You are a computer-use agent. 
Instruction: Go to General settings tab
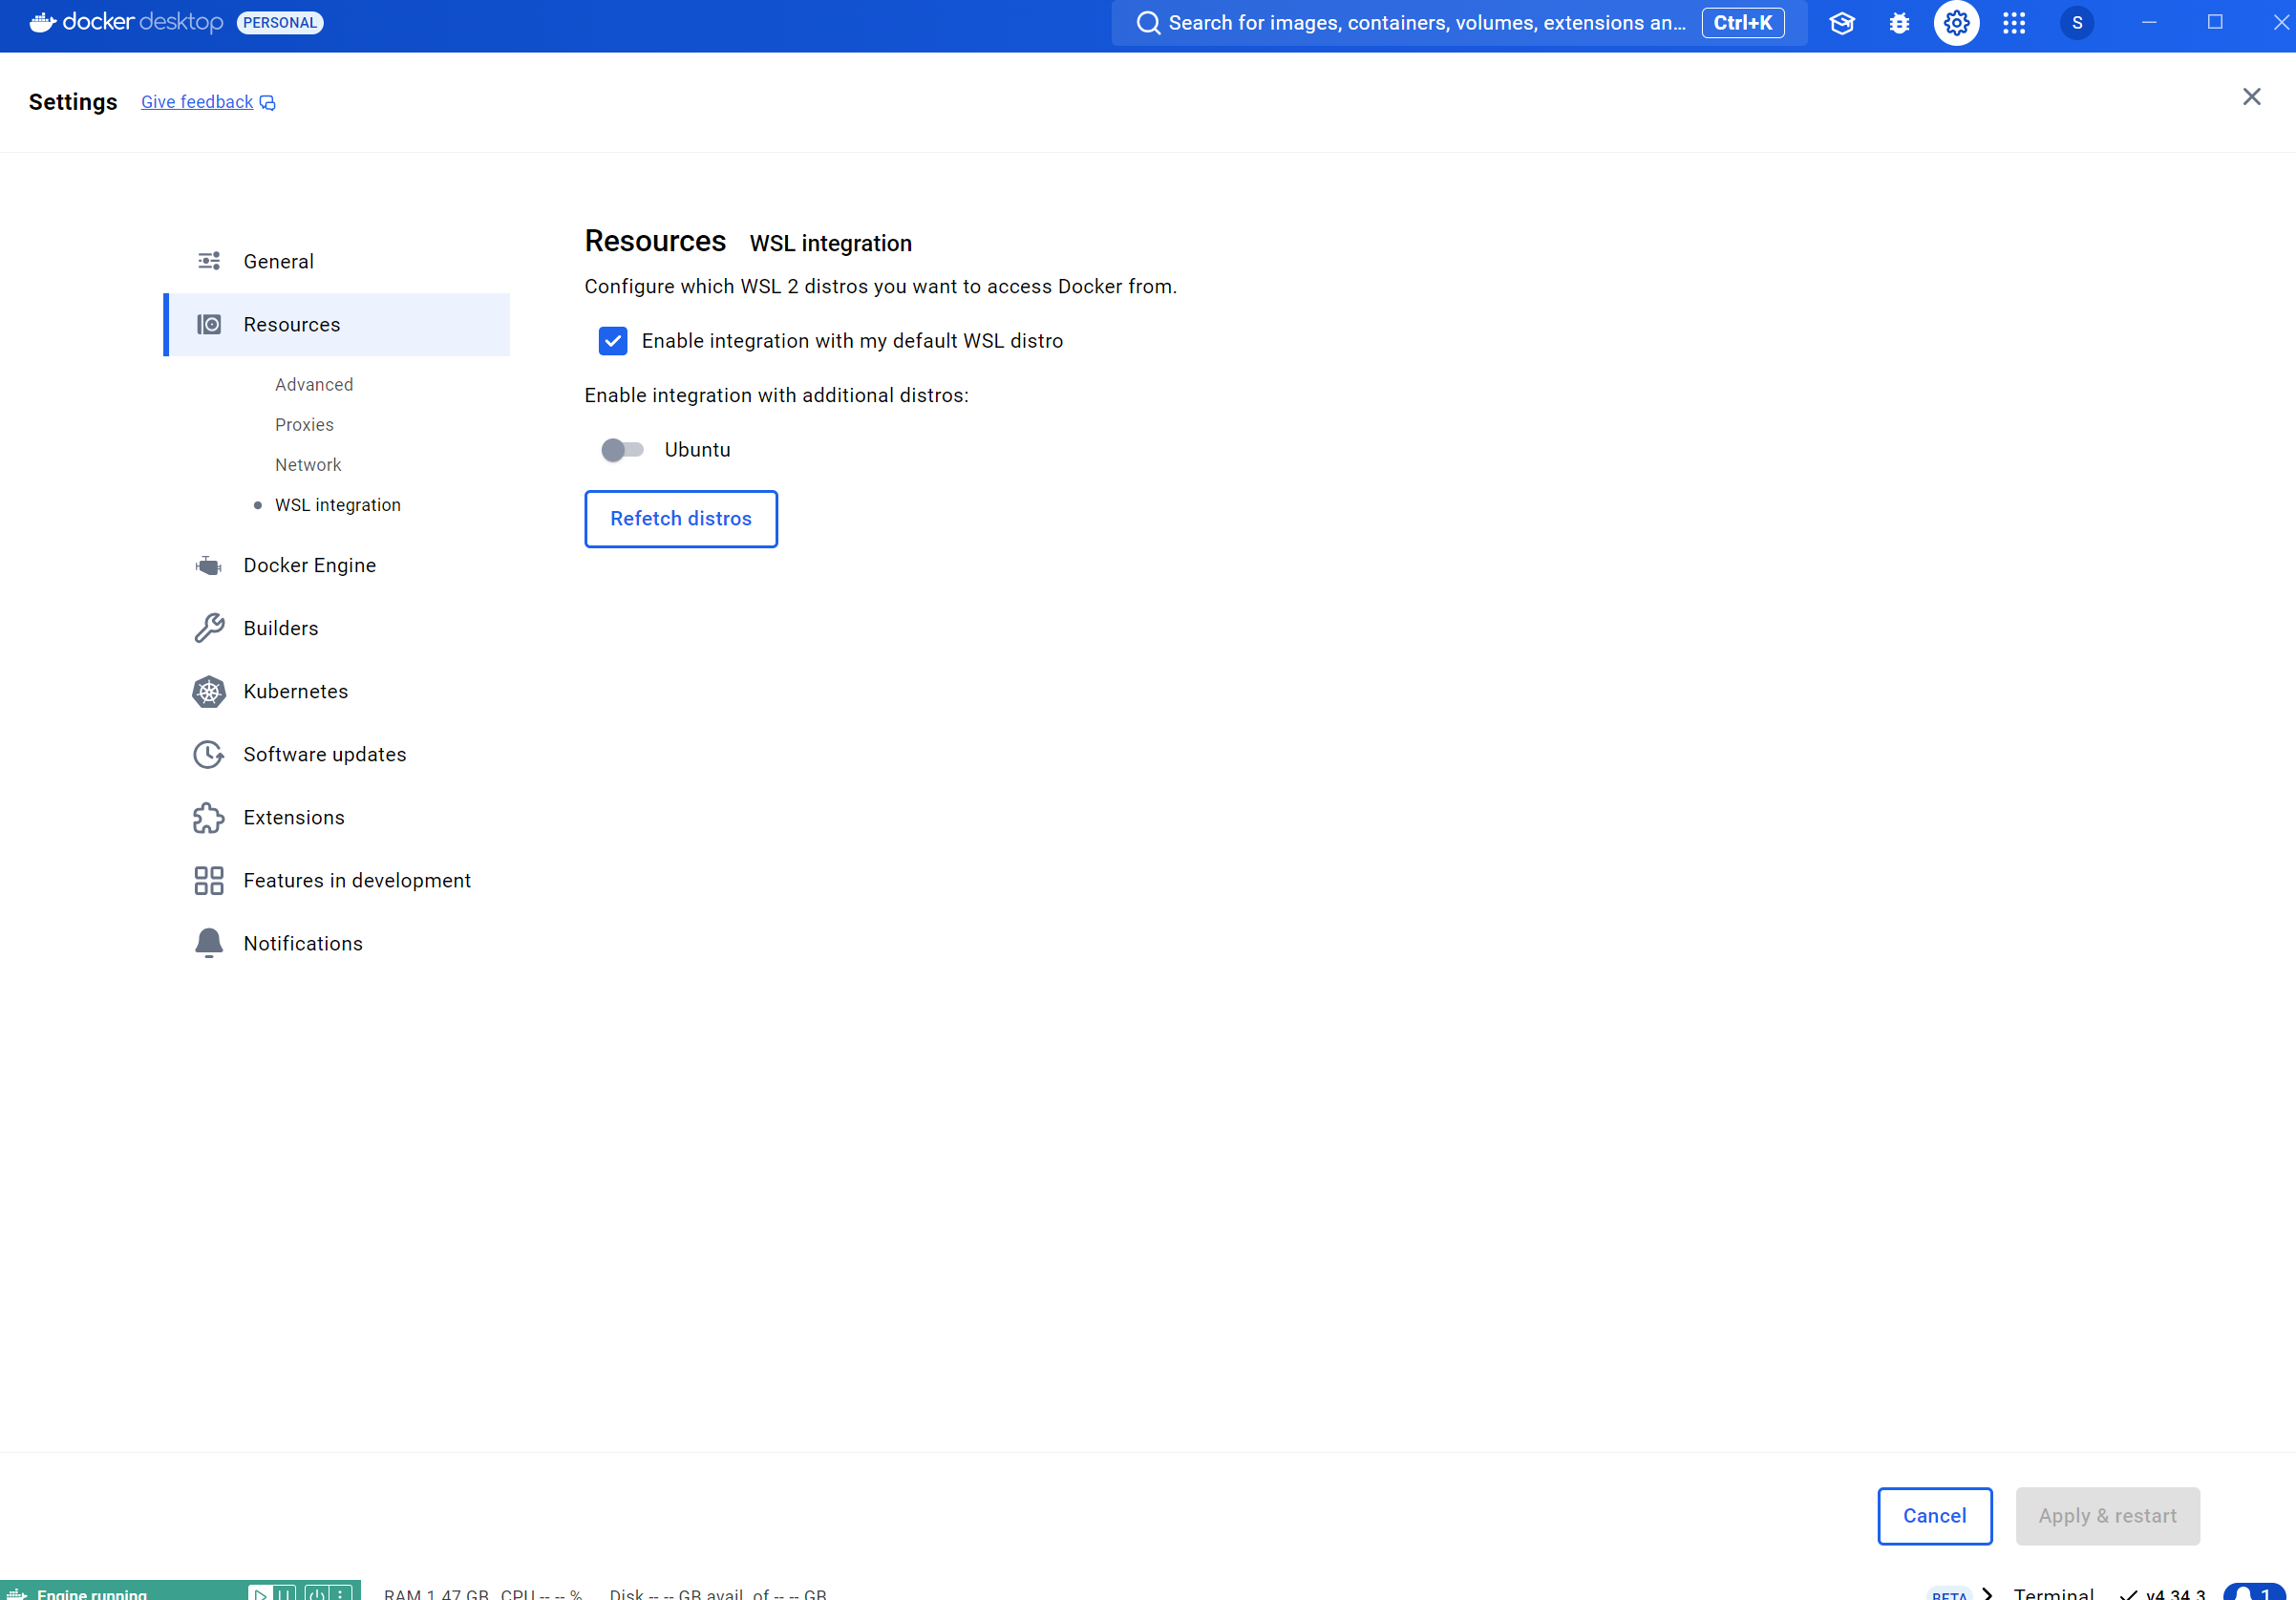[278, 262]
